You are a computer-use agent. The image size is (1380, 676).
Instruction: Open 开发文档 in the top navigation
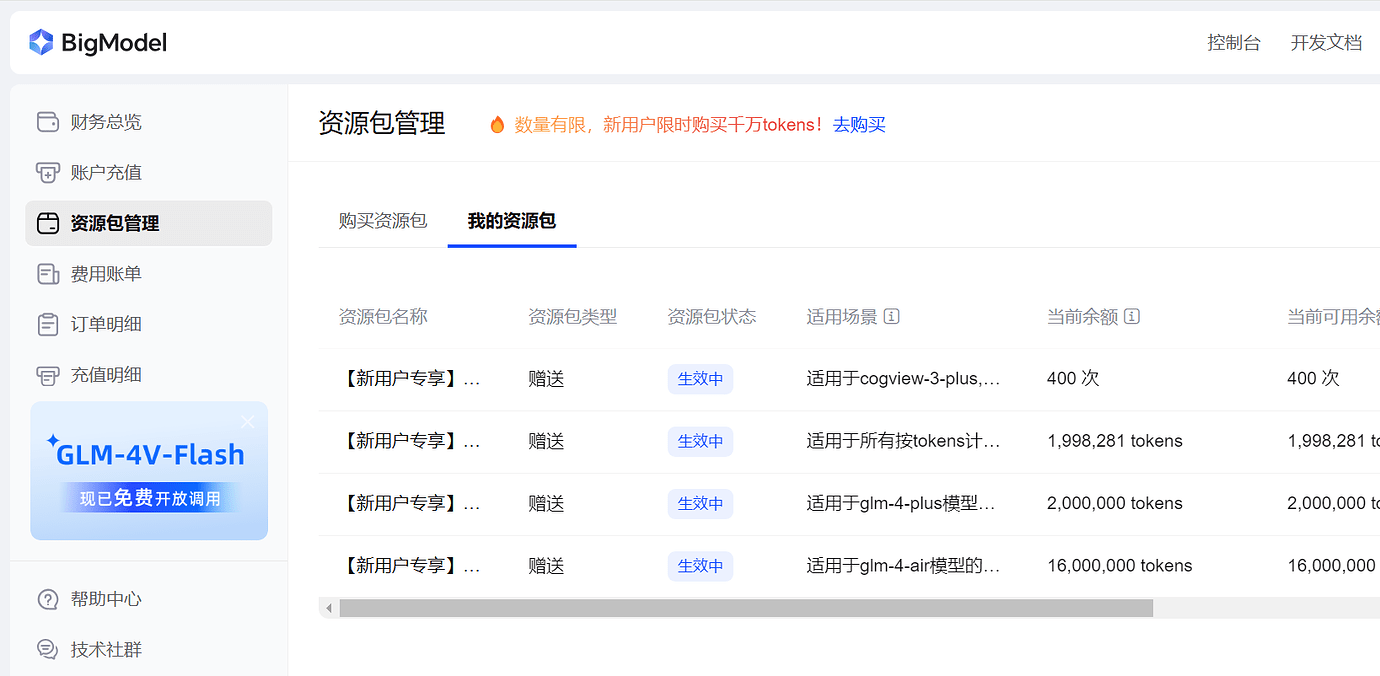click(x=1326, y=43)
